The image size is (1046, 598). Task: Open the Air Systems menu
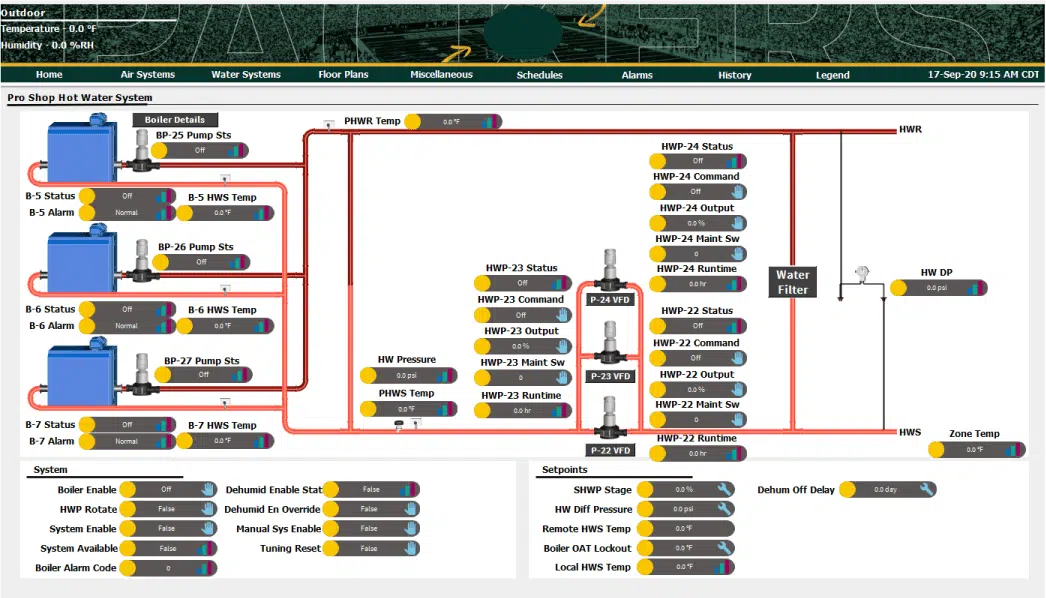[147, 75]
